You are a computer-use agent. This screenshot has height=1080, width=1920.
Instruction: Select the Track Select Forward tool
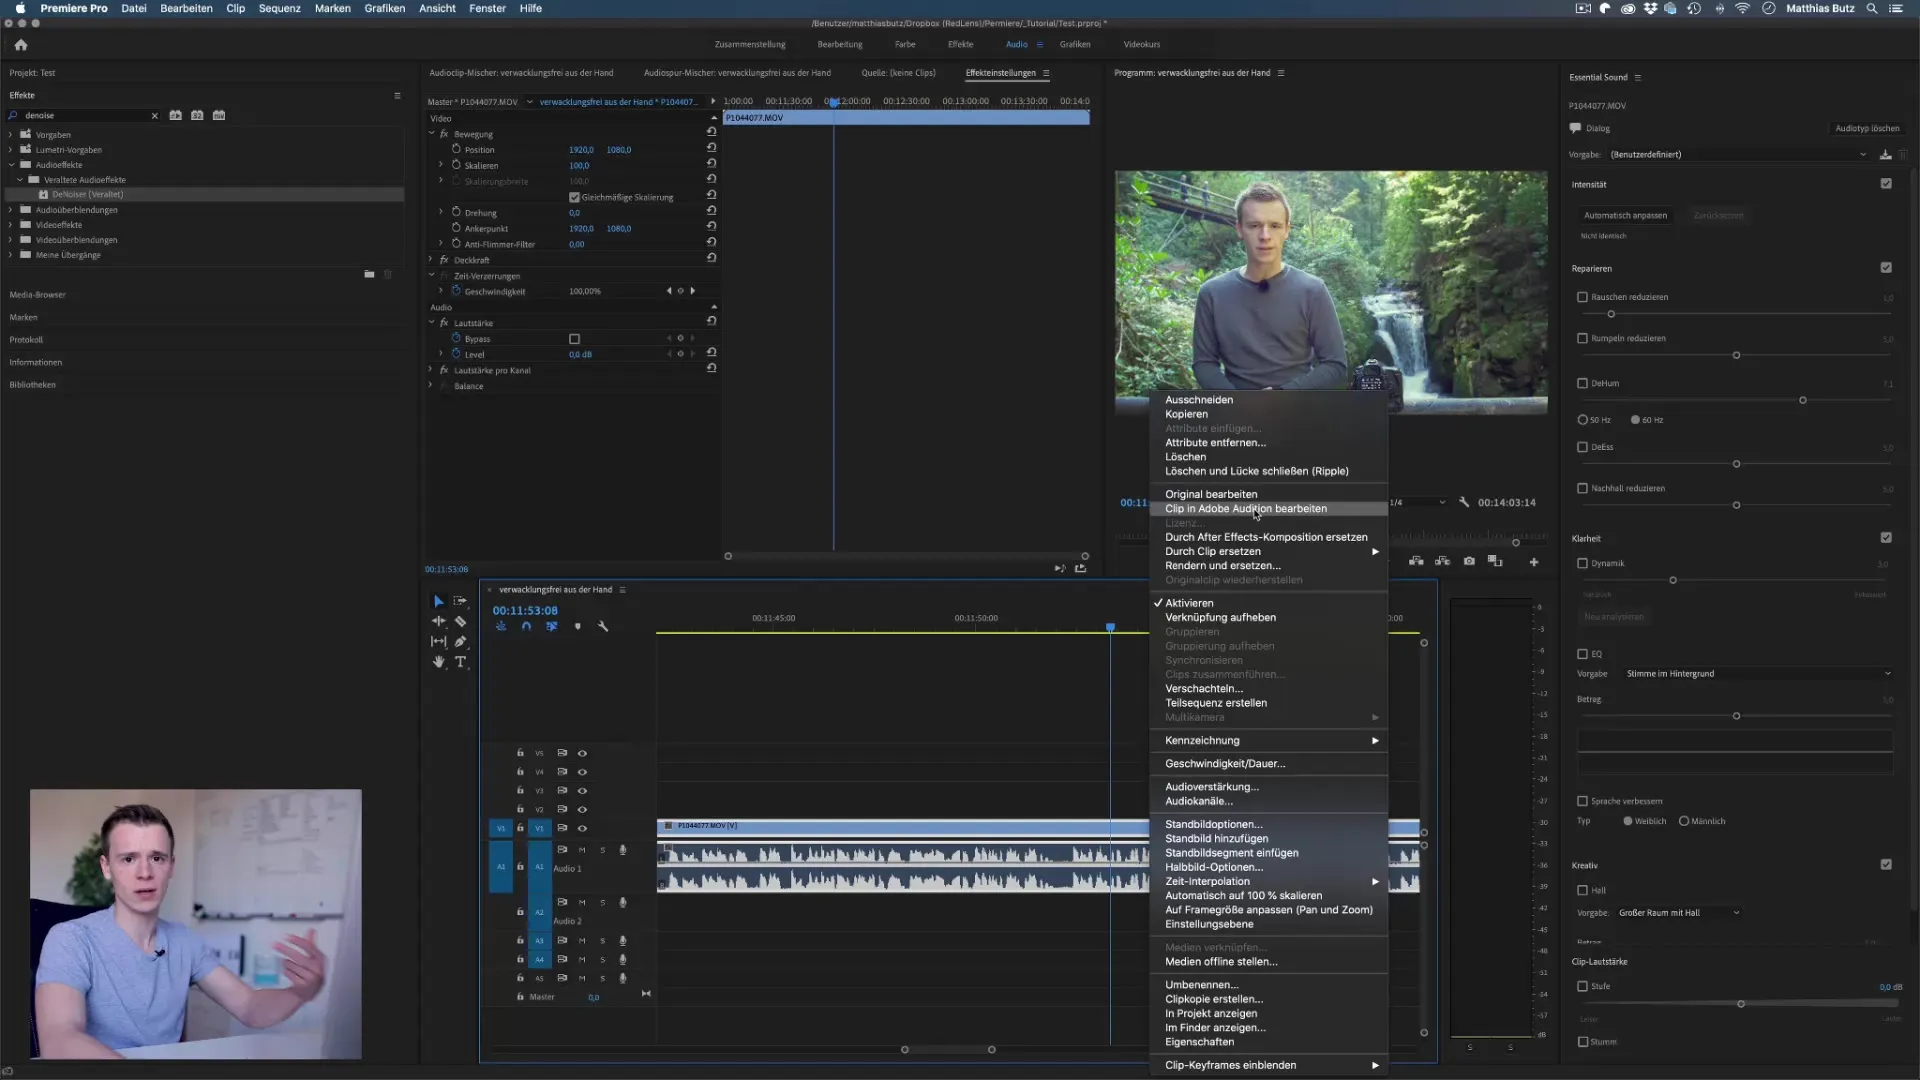(x=460, y=601)
